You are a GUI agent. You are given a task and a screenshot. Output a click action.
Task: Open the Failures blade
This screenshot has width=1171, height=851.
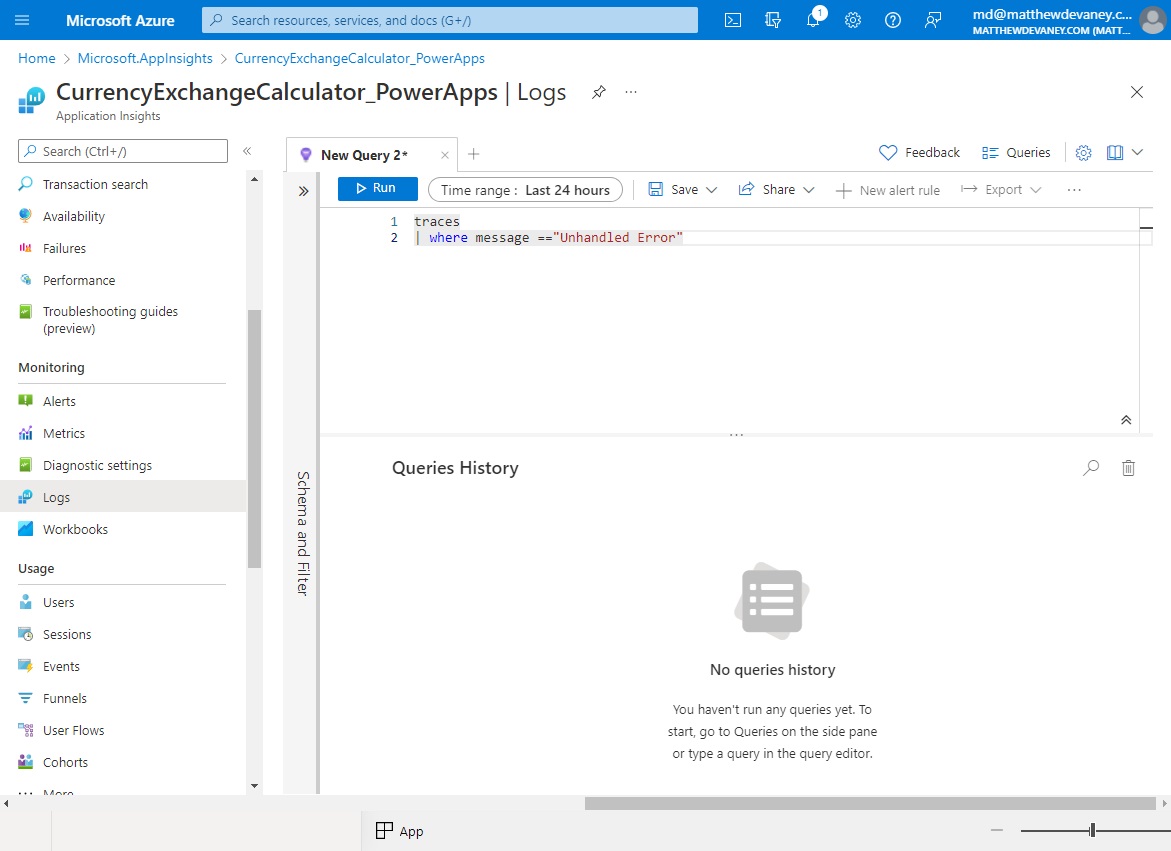click(x=66, y=248)
